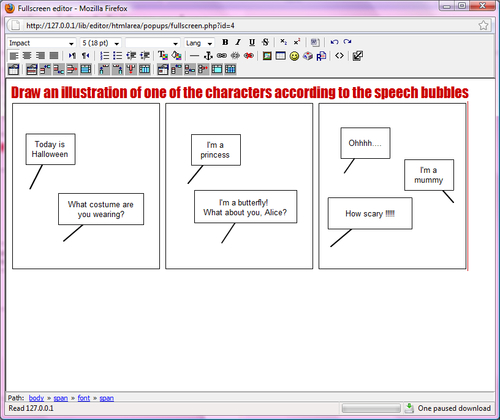Delete the table row
This screenshot has height=420, width=500.
72,69
